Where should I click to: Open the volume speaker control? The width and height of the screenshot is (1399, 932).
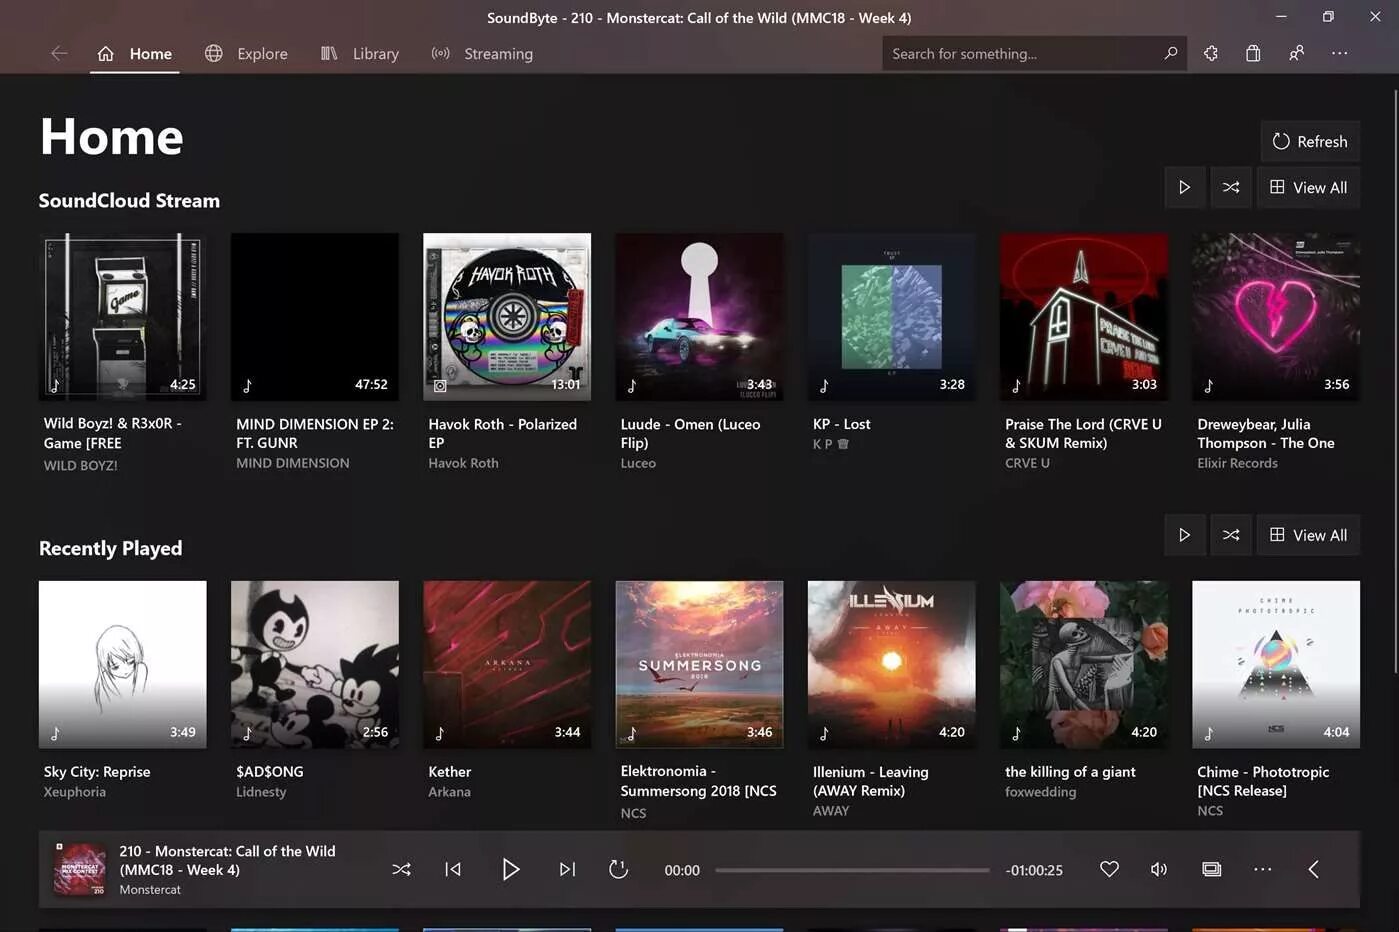pos(1159,869)
